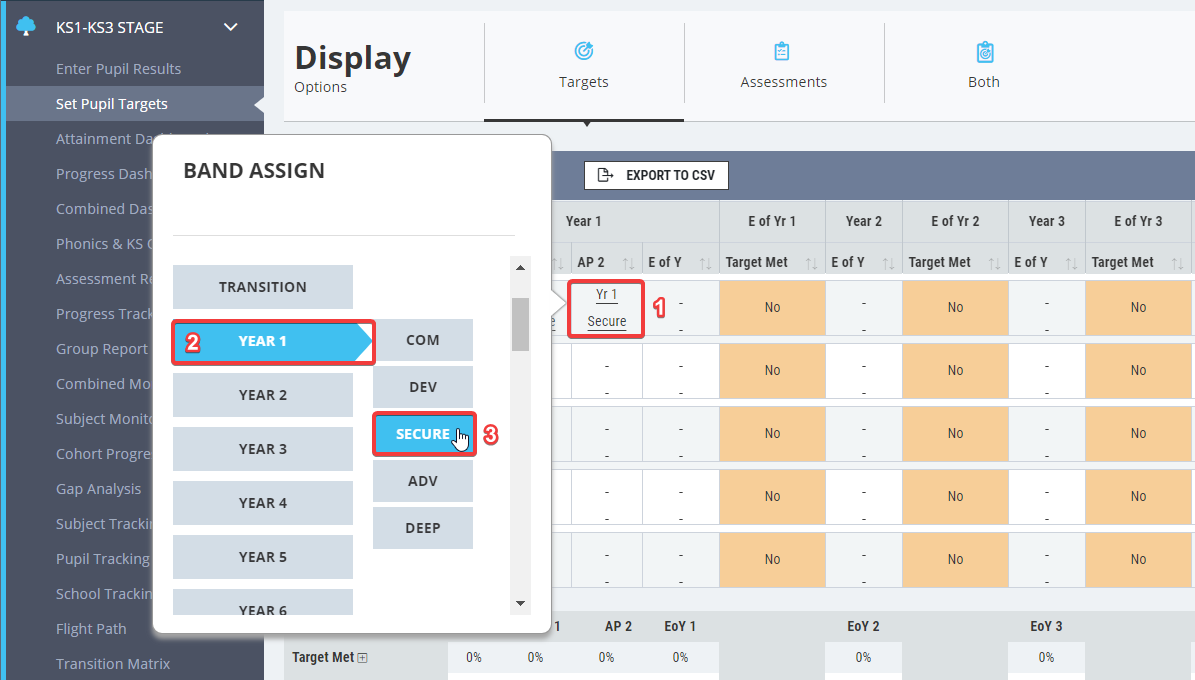
Task: Choose the DEEP sub-band
Action: click(423, 528)
